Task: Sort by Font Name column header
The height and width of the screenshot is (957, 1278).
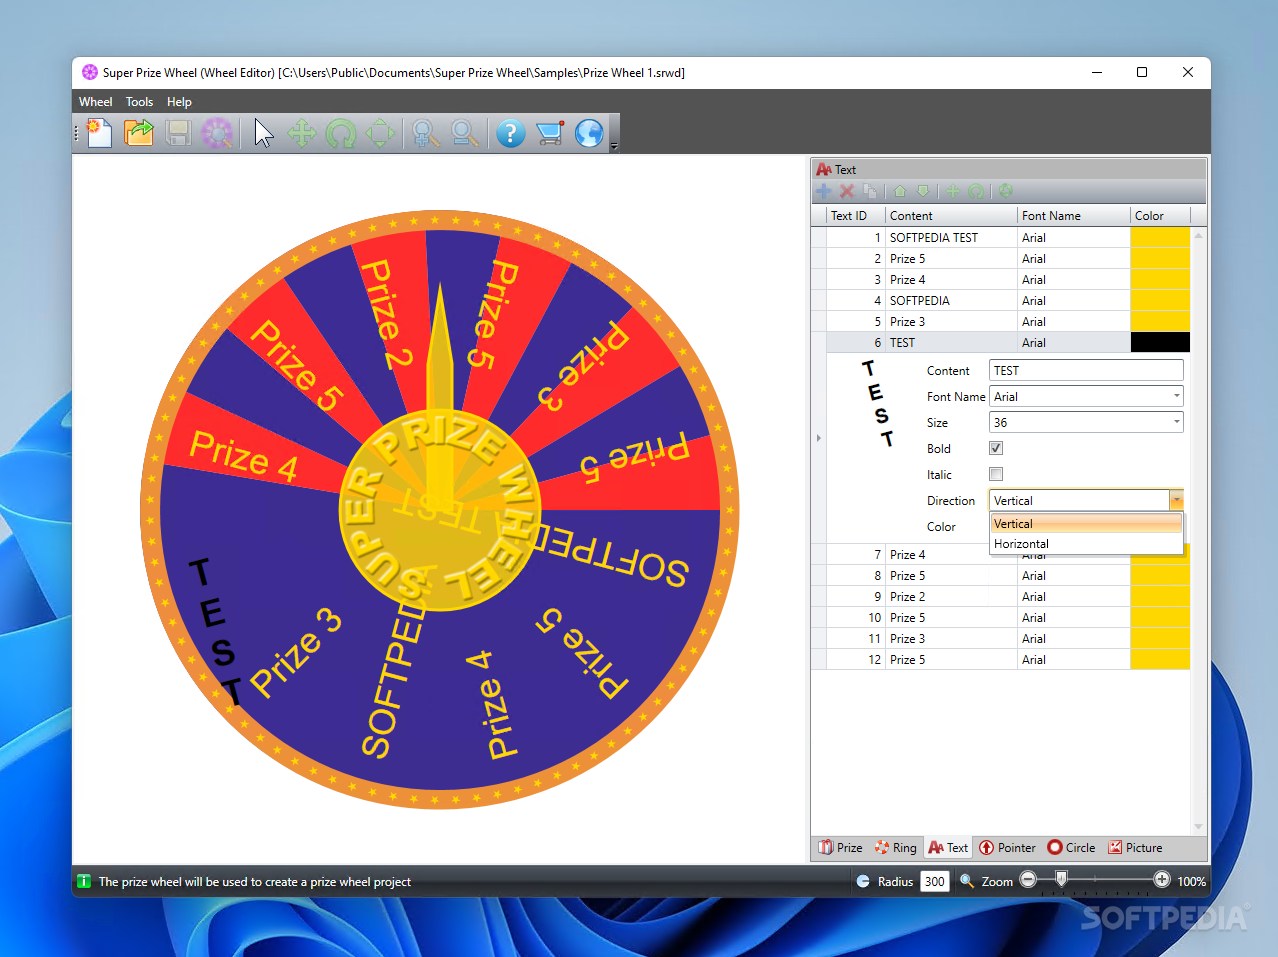Action: 1074,215
